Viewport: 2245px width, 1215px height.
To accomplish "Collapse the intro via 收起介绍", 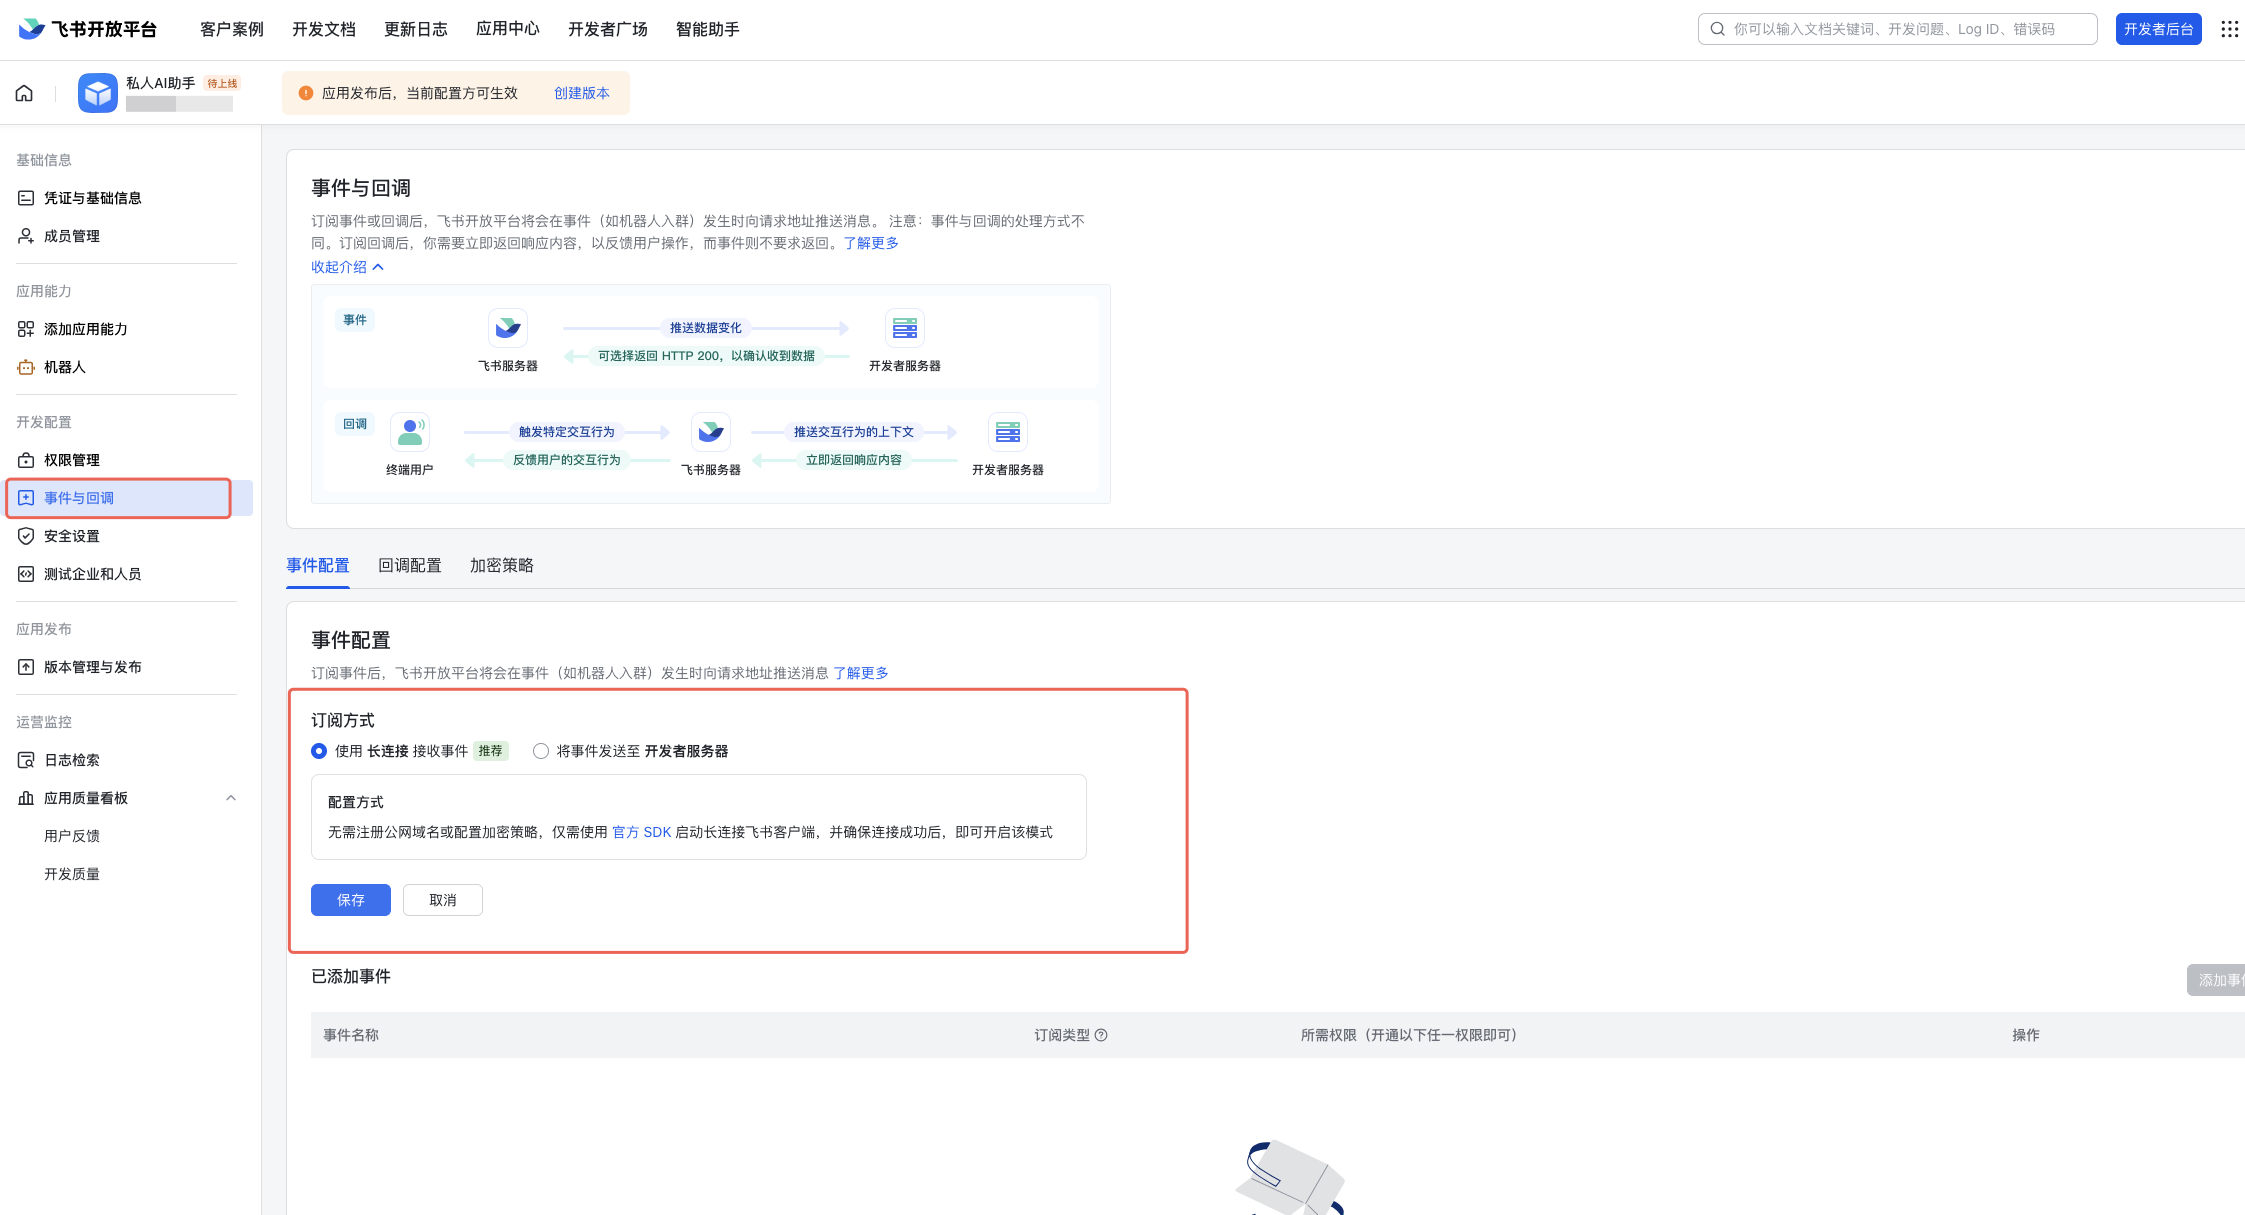I will tap(347, 267).
